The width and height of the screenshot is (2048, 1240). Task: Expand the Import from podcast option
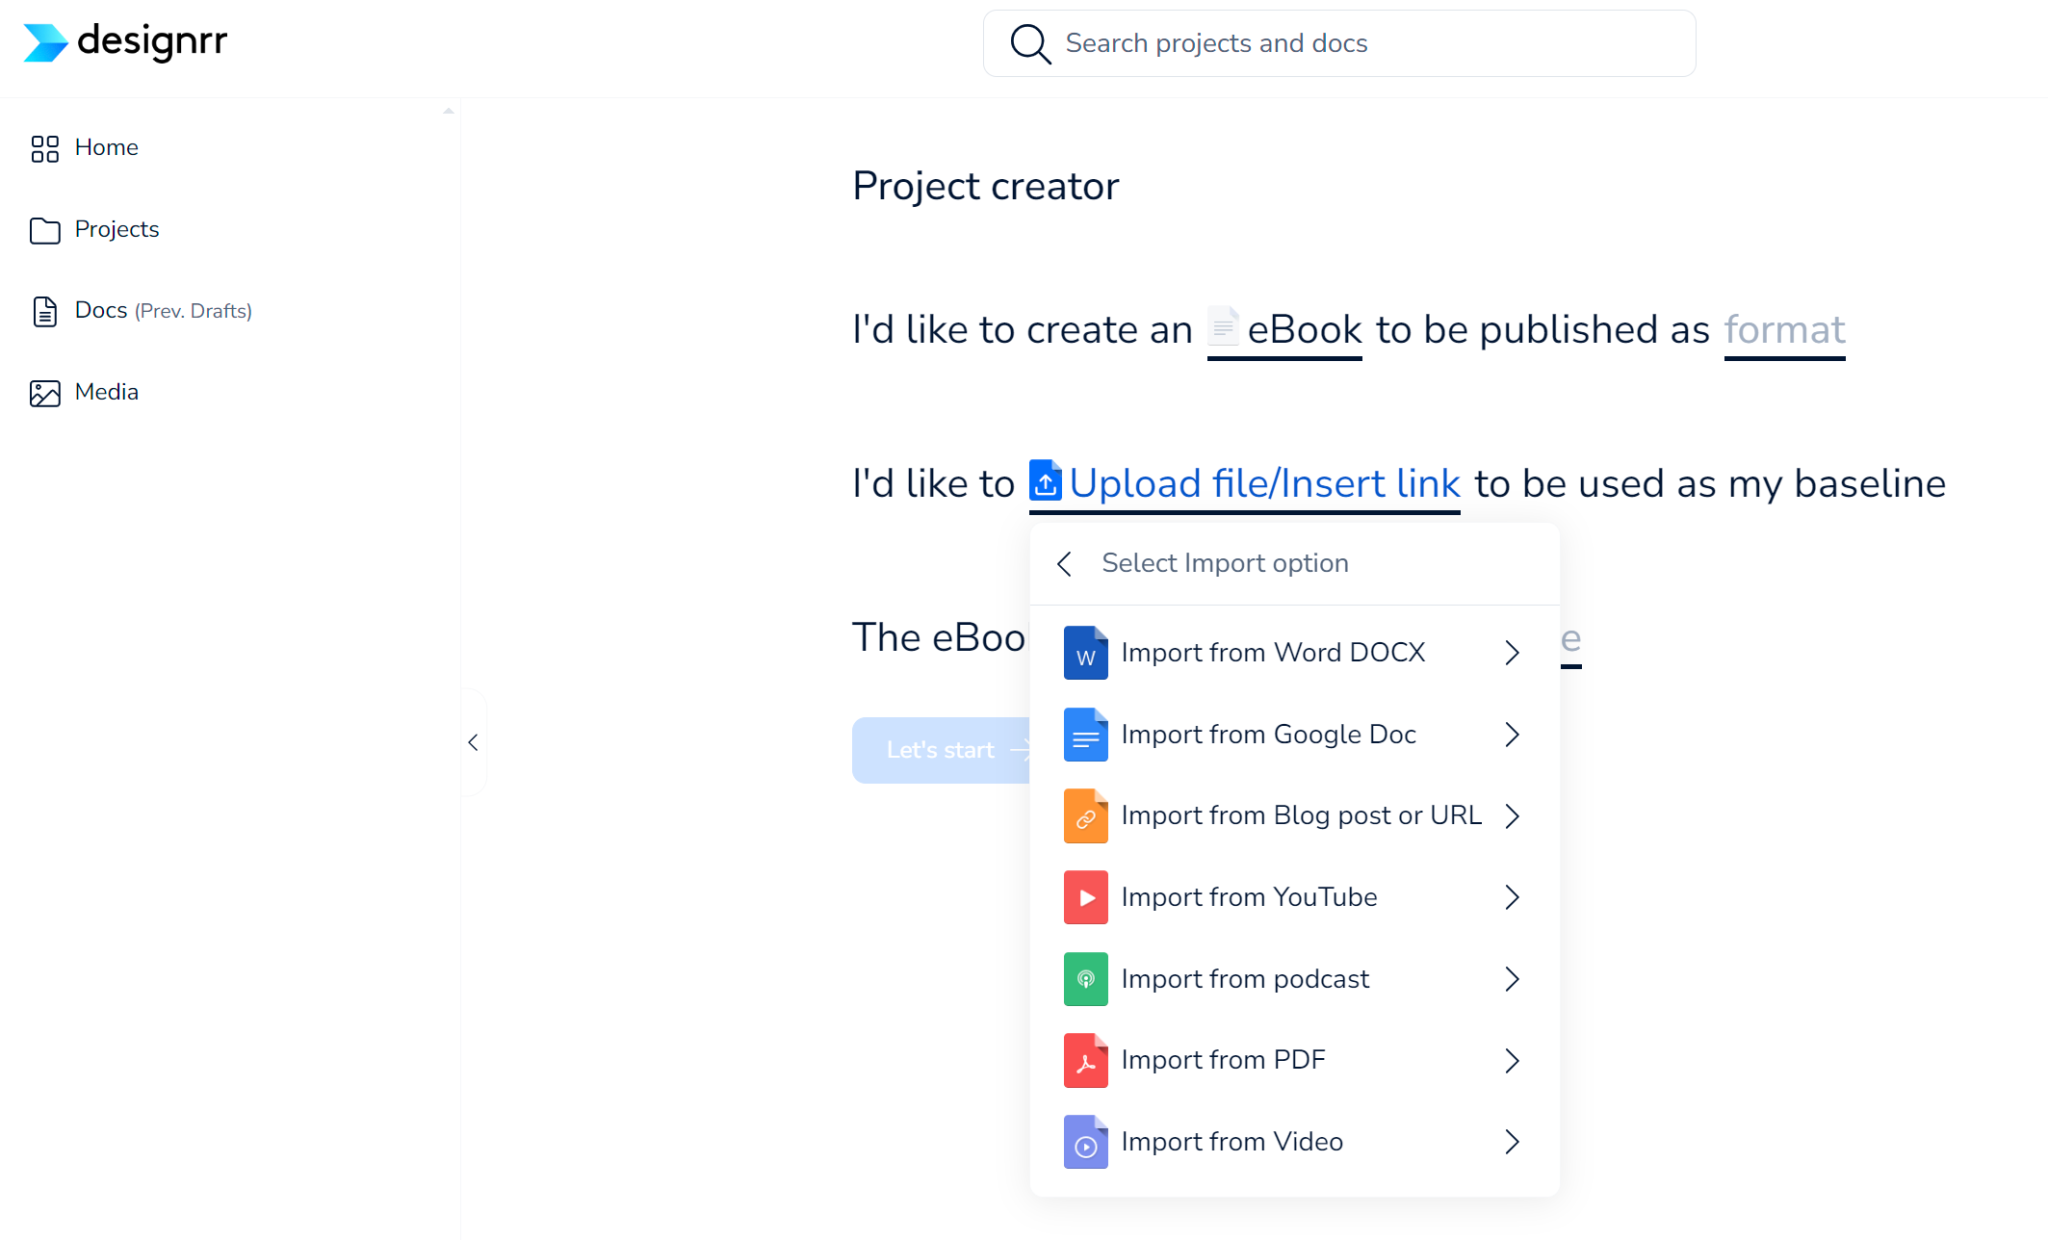coord(1511,979)
